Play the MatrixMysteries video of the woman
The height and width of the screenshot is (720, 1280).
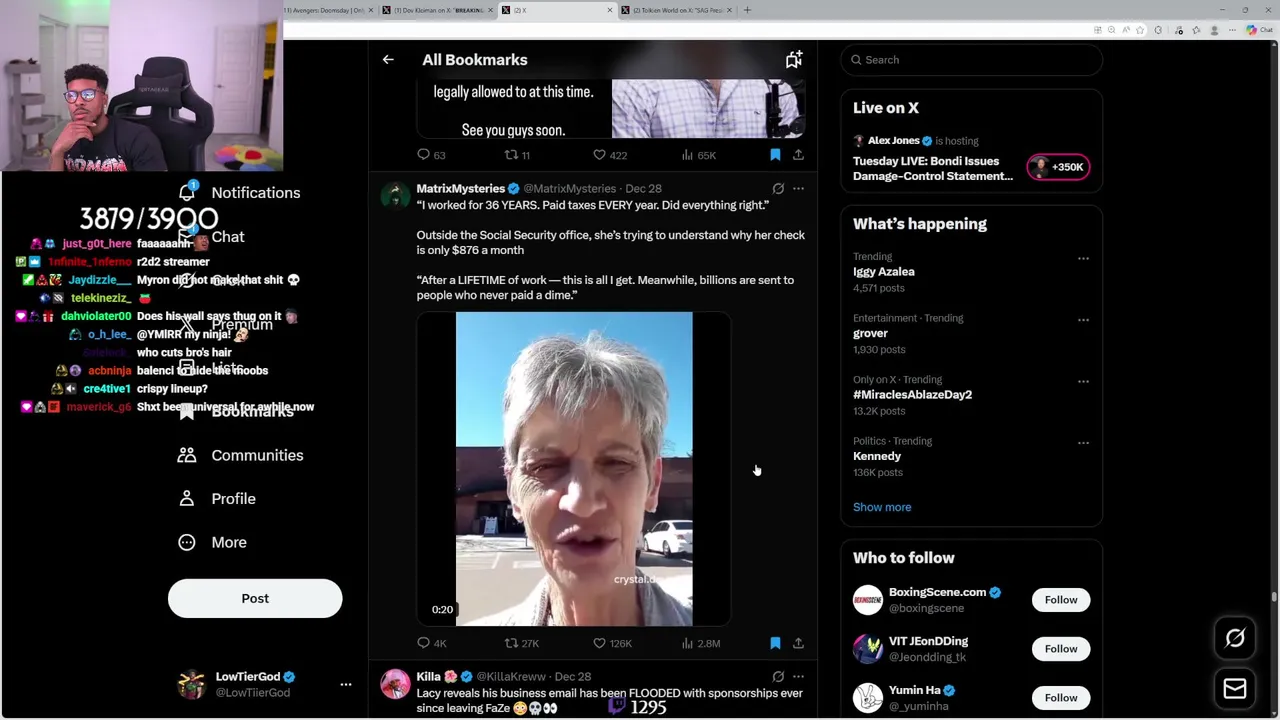[574, 469]
